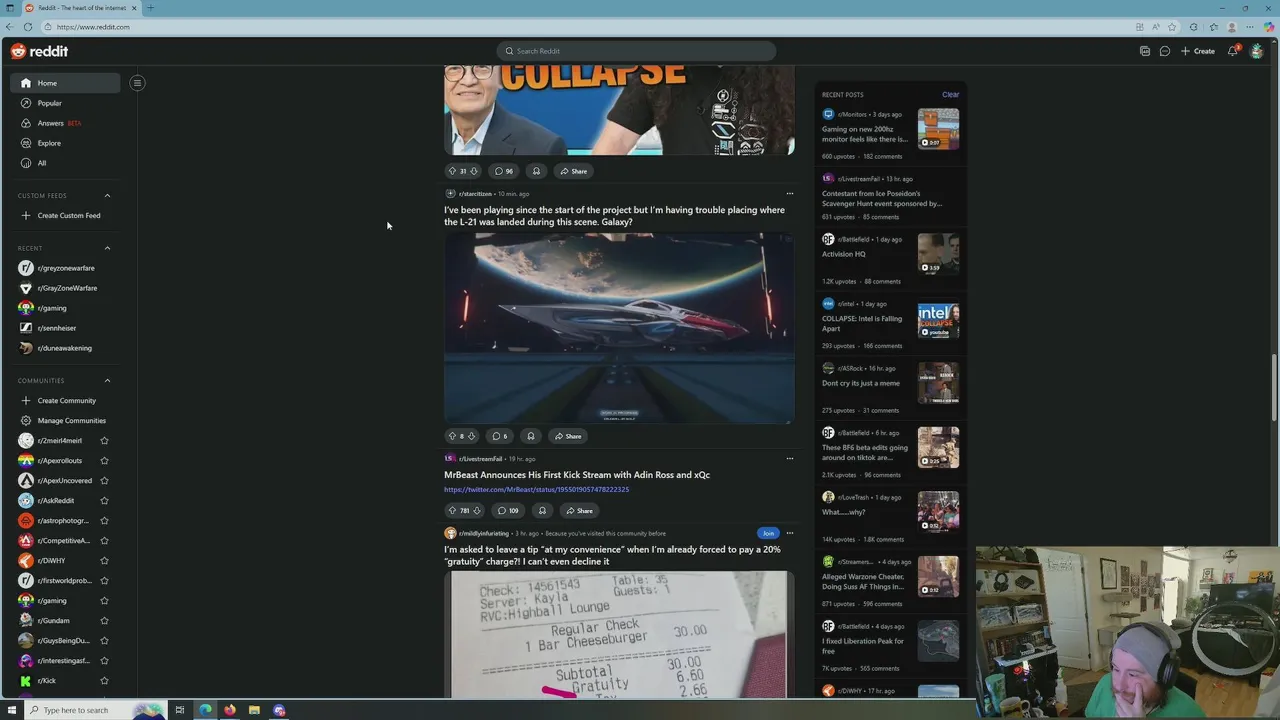Favorite the r/DiWHY community

pyautogui.click(x=104, y=561)
